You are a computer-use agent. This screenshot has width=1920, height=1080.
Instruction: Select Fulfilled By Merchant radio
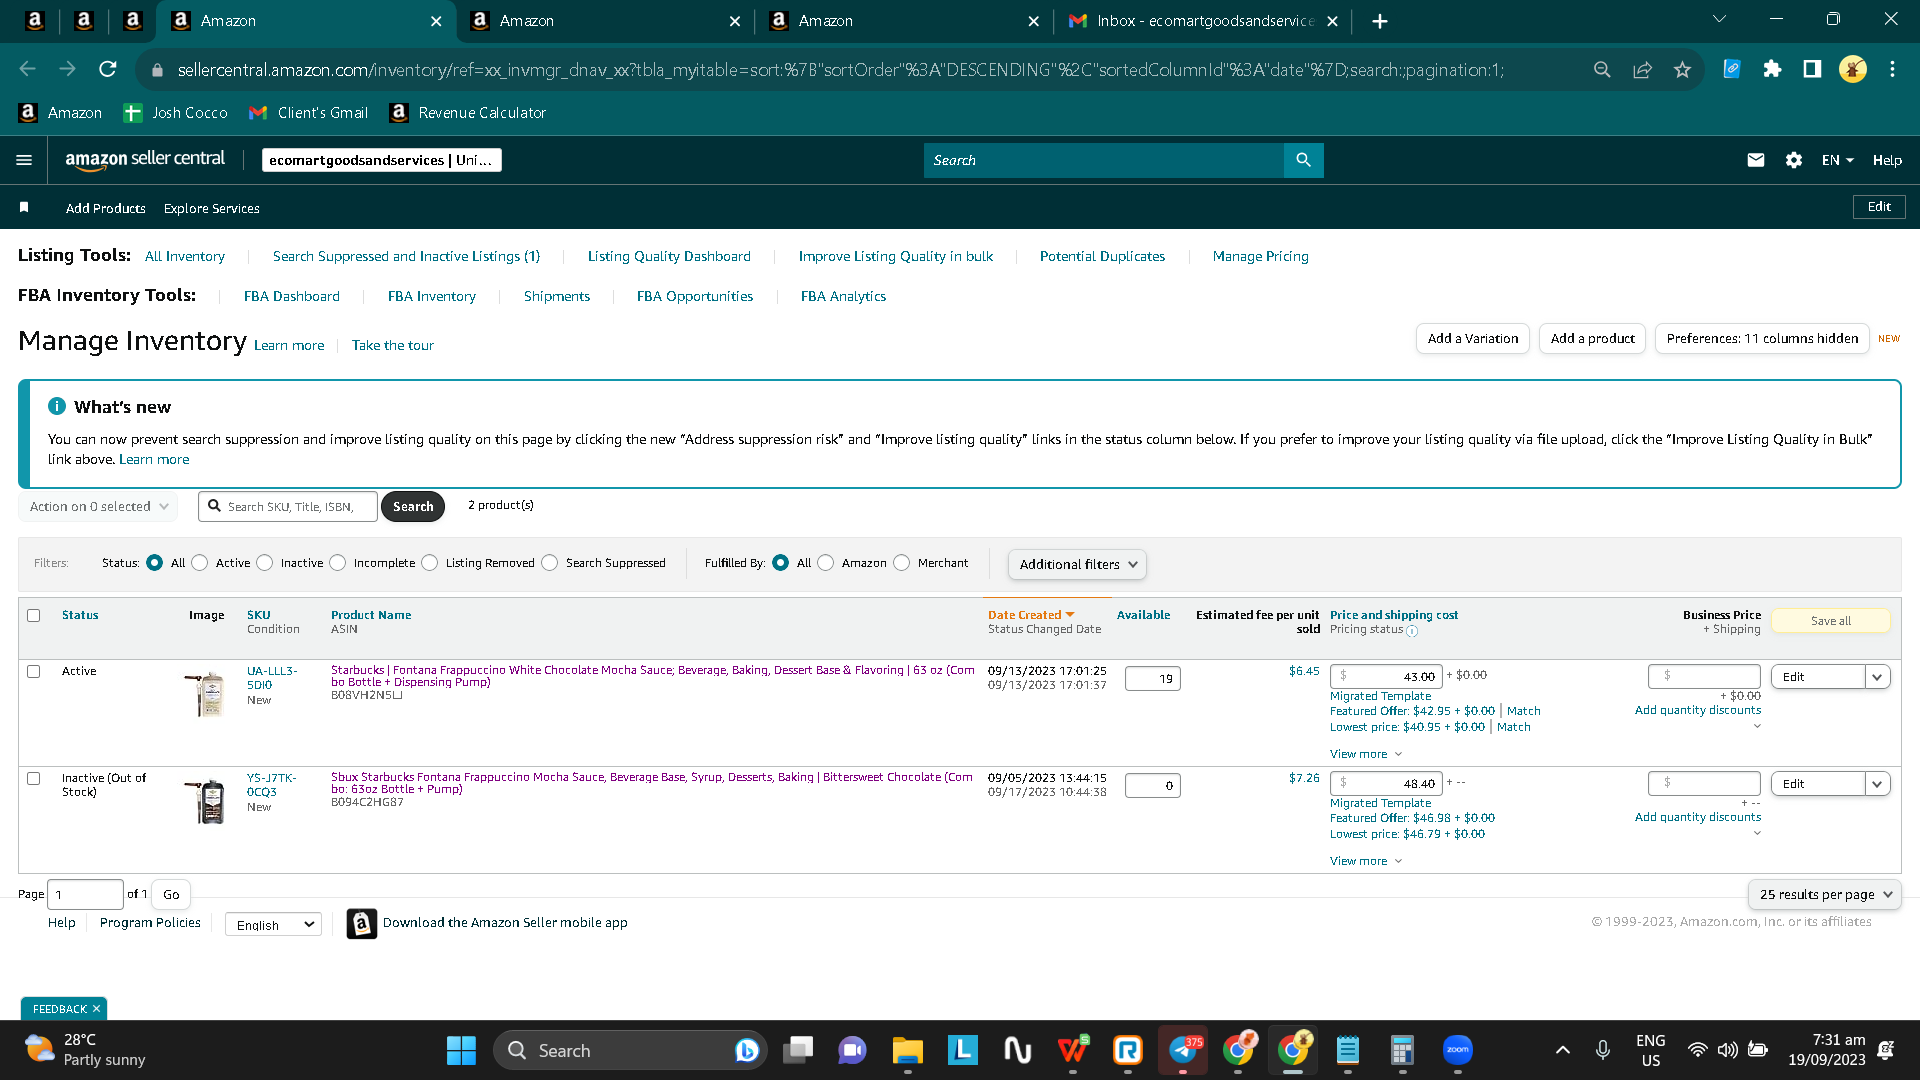pyautogui.click(x=902, y=563)
